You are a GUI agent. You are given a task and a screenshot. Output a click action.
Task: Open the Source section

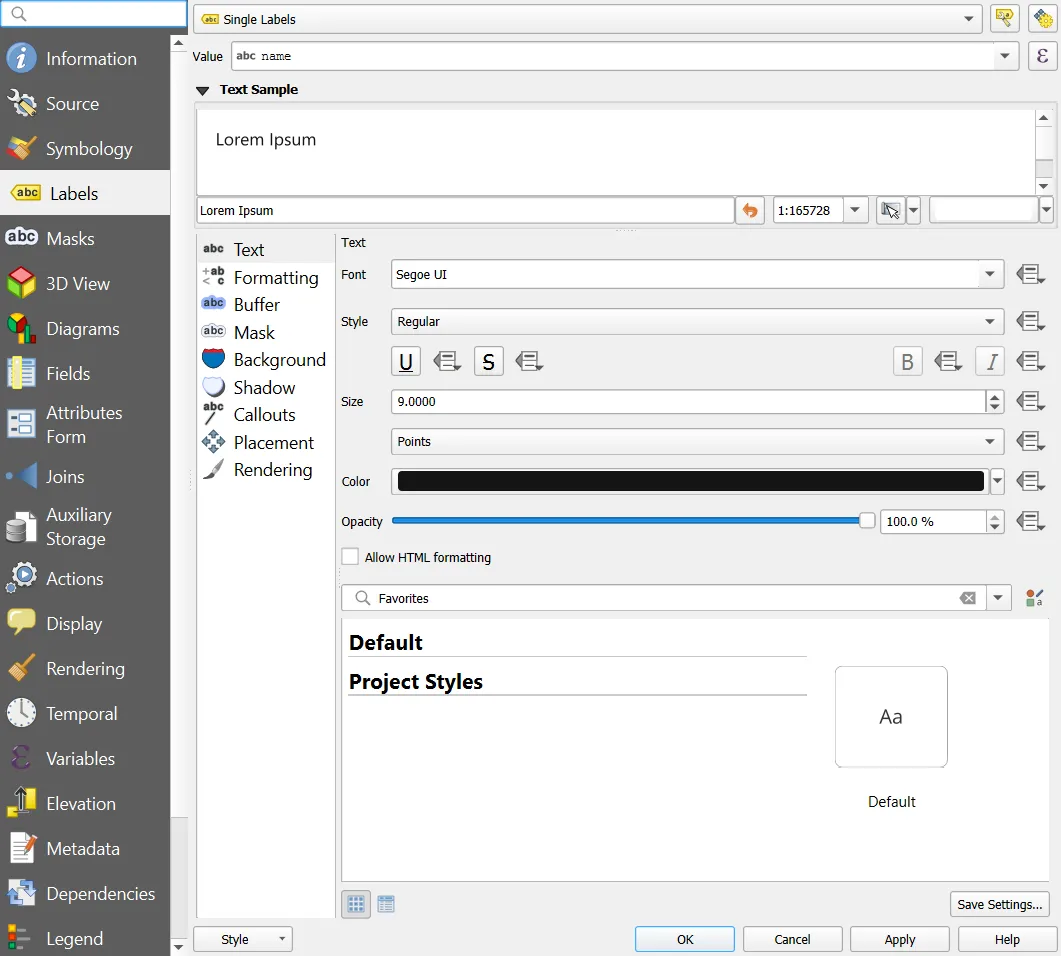[85, 104]
